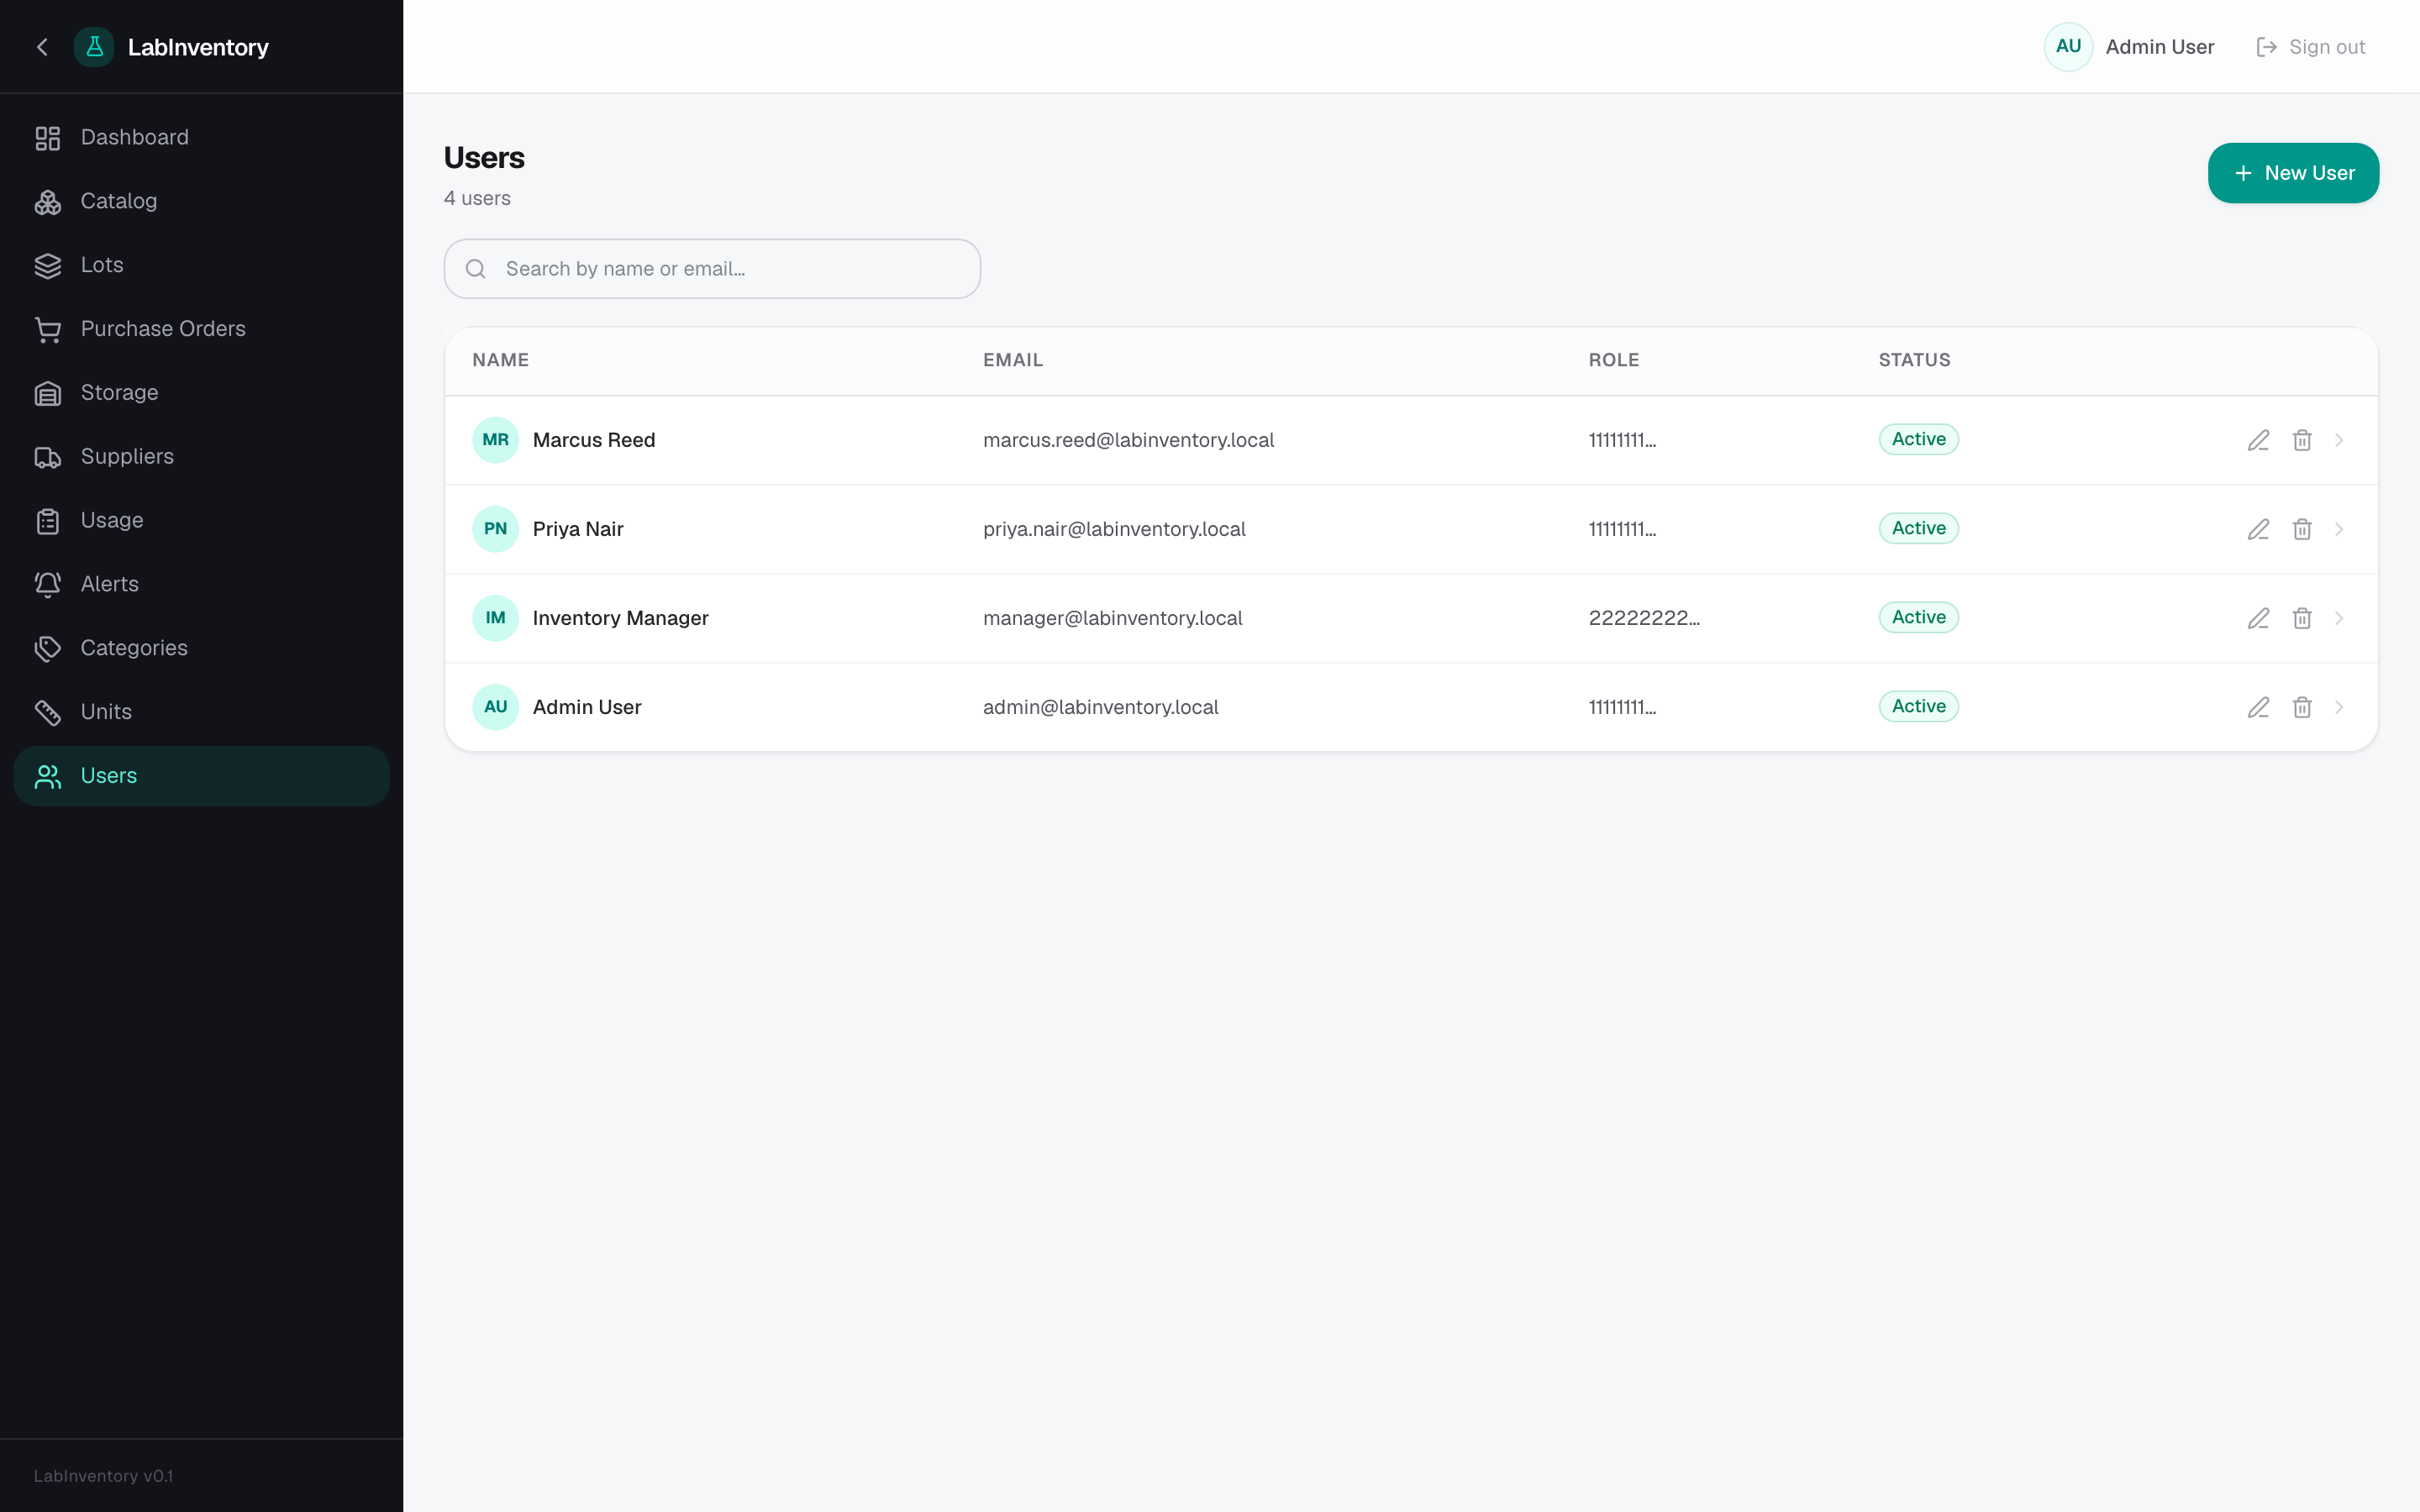Expand Inventory Manager row chevron
This screenshot has width=2420, height=1512.
[2339, 618]
